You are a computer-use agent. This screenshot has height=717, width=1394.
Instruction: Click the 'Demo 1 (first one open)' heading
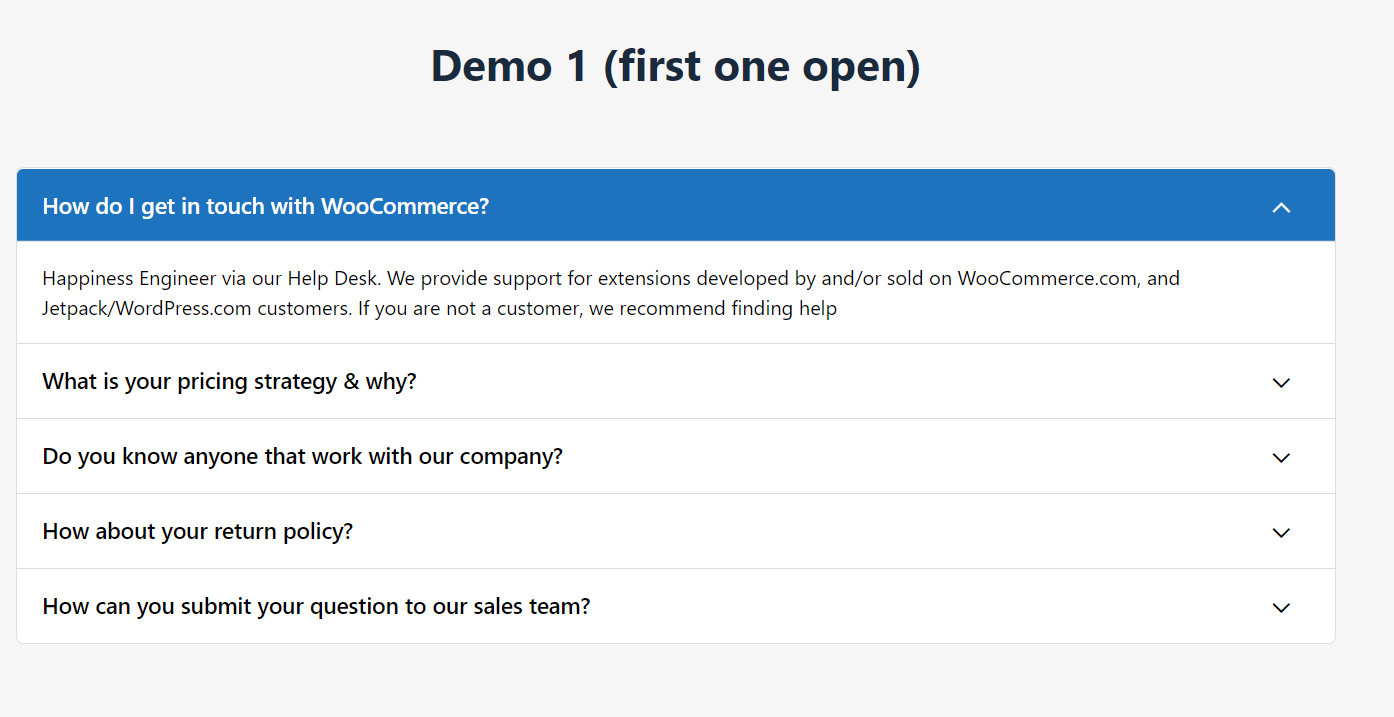coord(676,66)
